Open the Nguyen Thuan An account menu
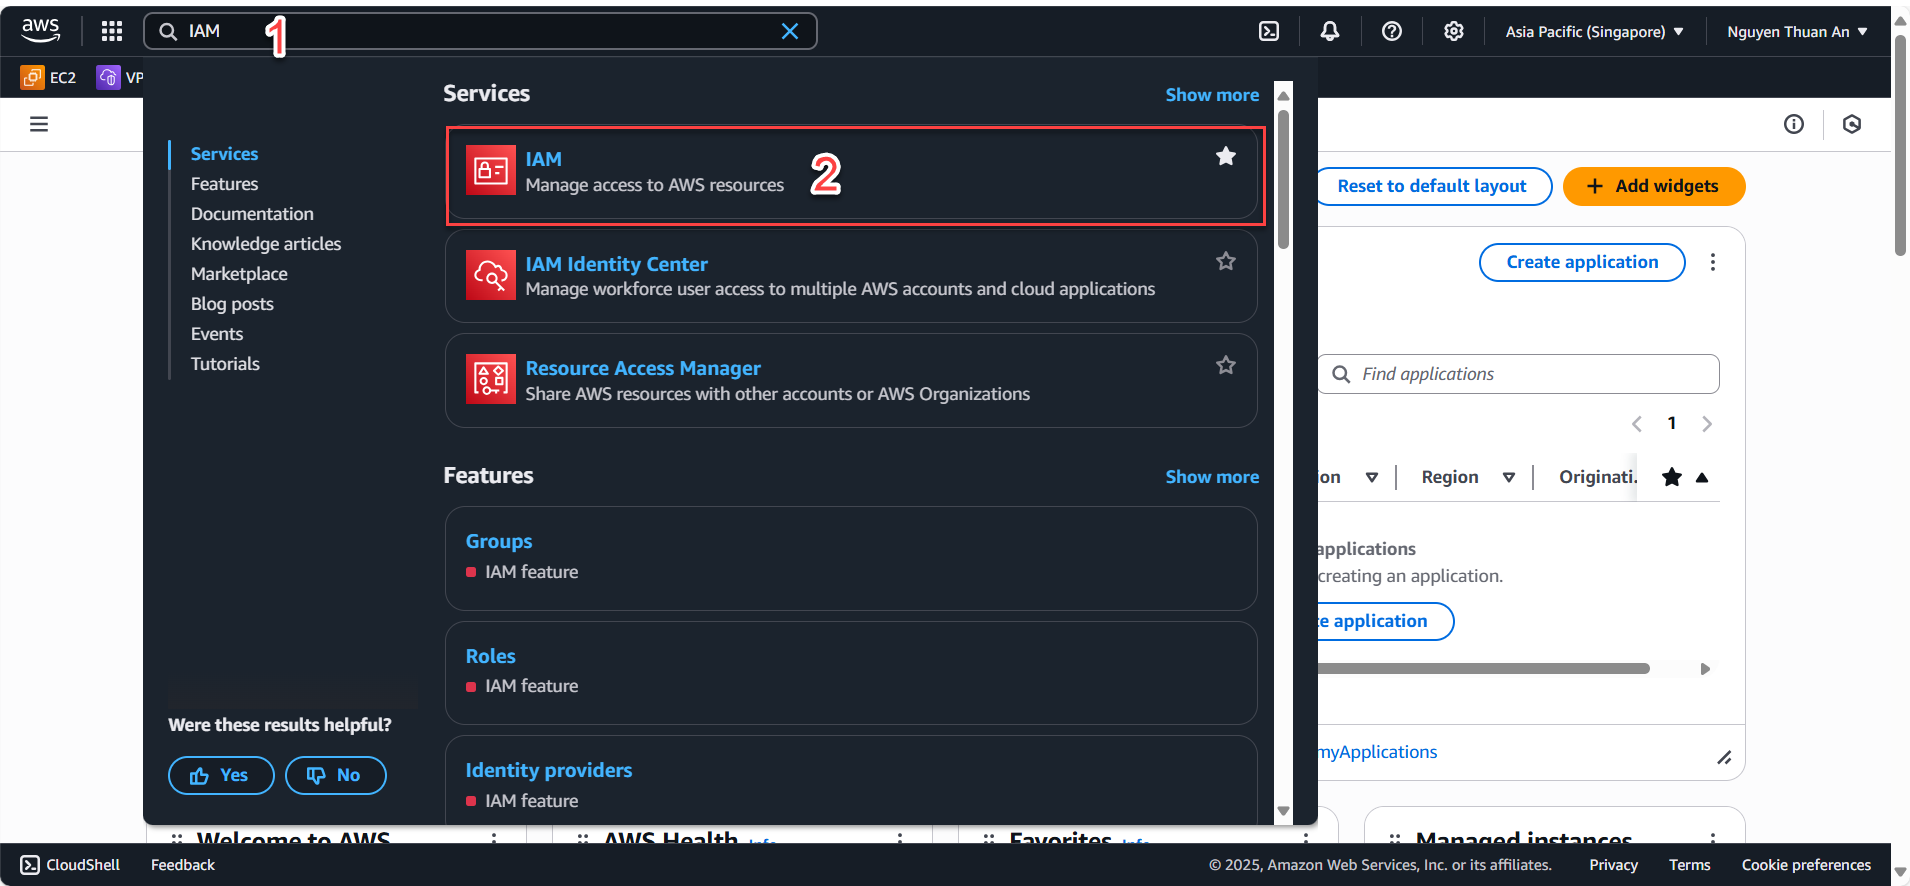Screen dimensions: 1910x886 (1797, 31)
